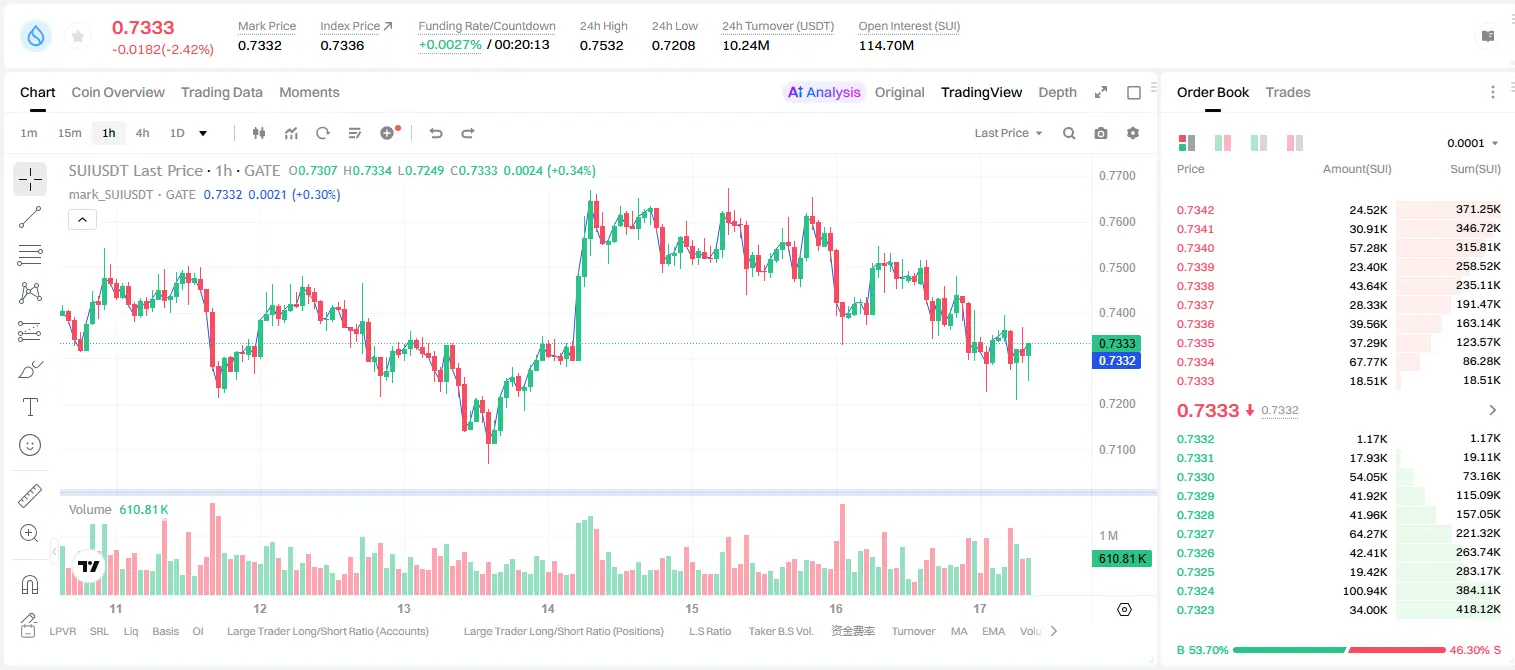Collapse the indicator legend chevron
Viewport: 1515px width, 670px height.
pyautogui.click(x=82, y=219)
